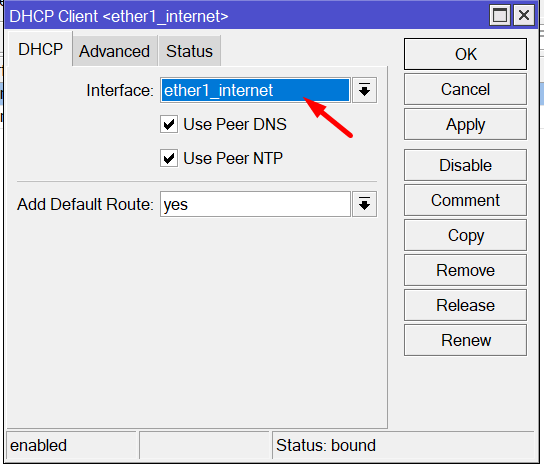This screenshot has height=471, width=544.
Task: Click the ether1_internet Interface field
Action: click(255, 90)
